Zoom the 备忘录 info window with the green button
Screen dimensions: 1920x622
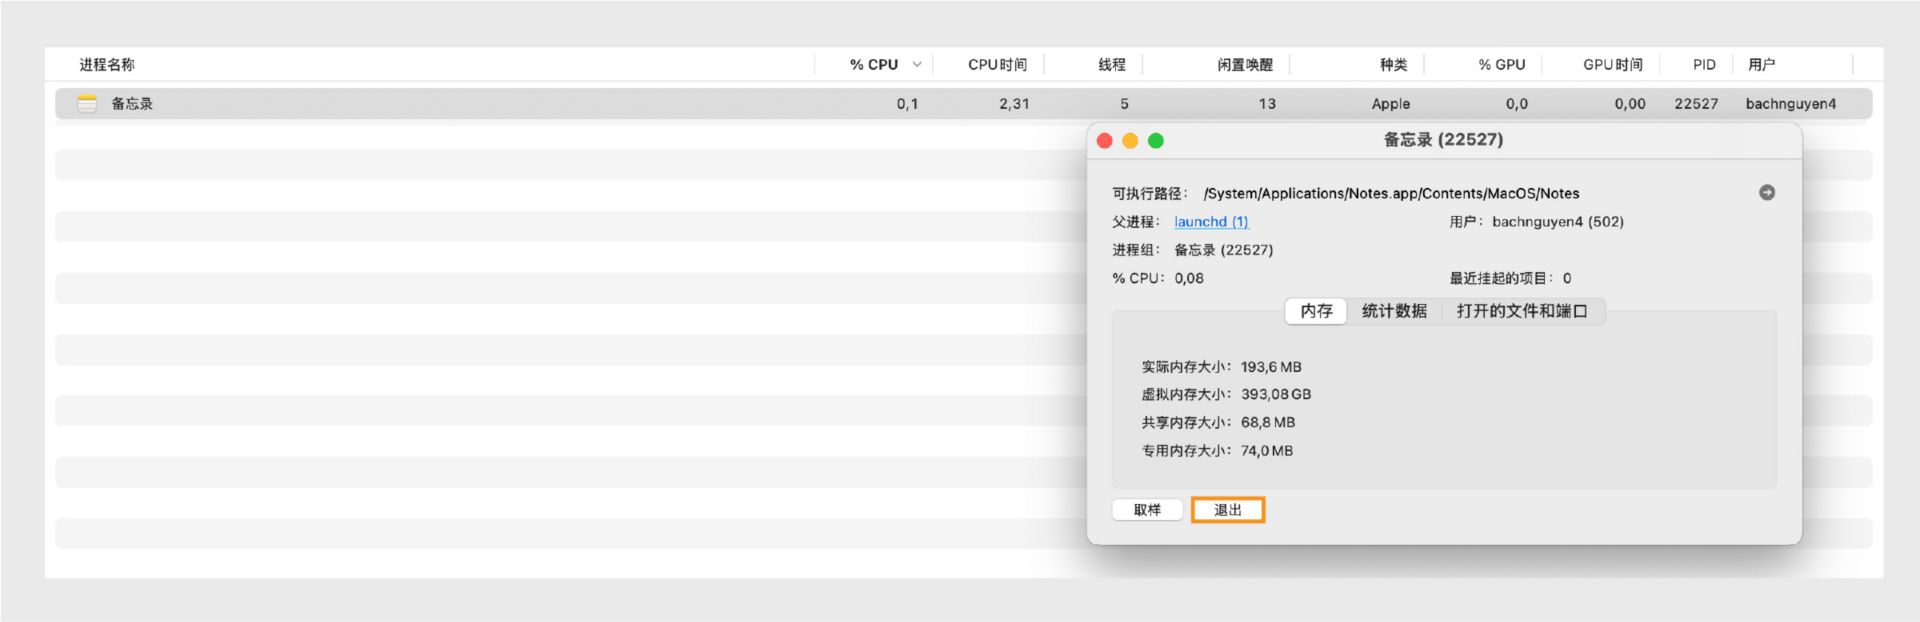(1156, 141)
